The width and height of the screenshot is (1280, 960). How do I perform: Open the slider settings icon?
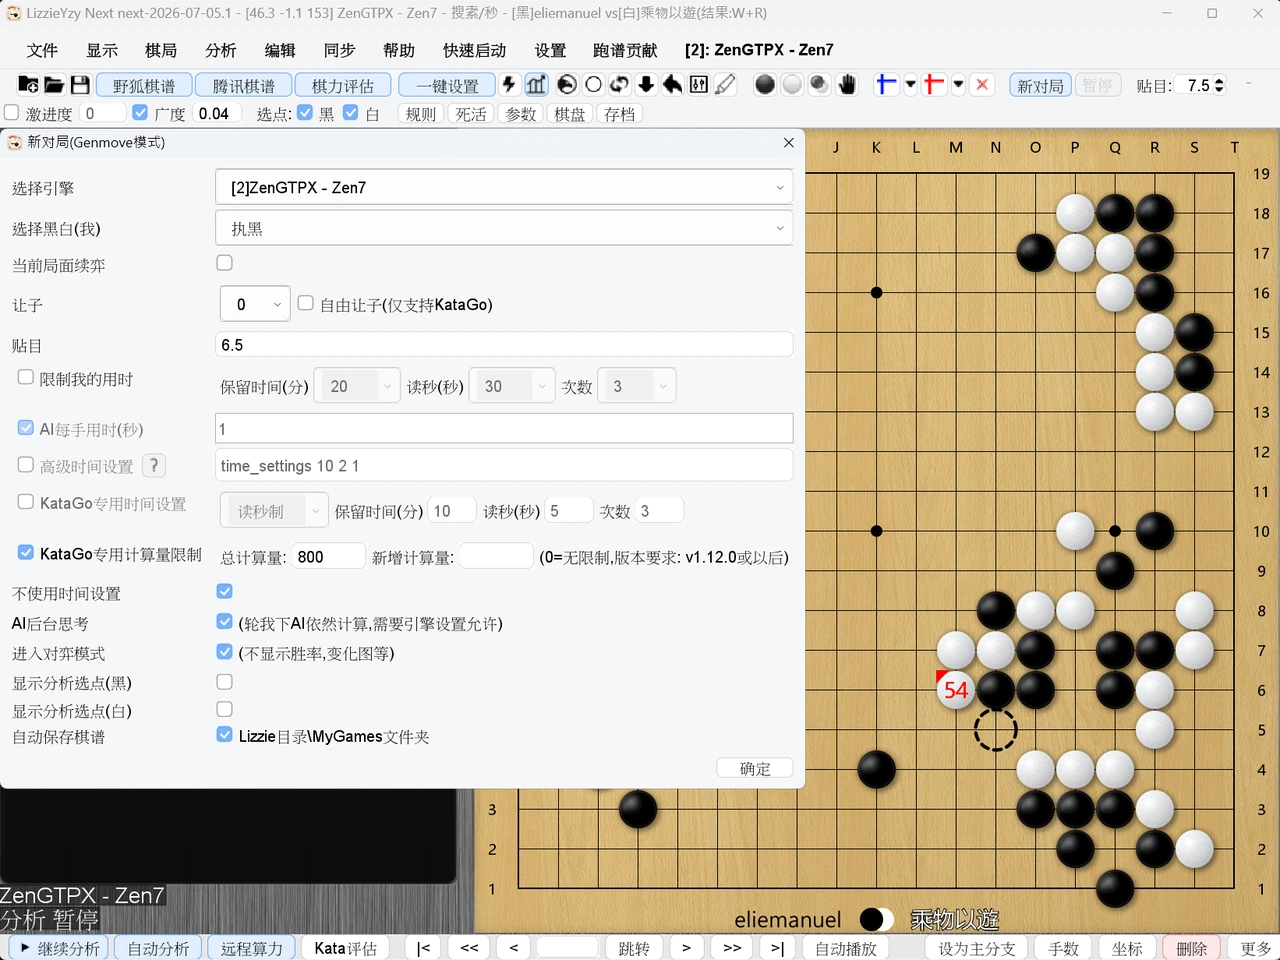(x=699, y=85)
